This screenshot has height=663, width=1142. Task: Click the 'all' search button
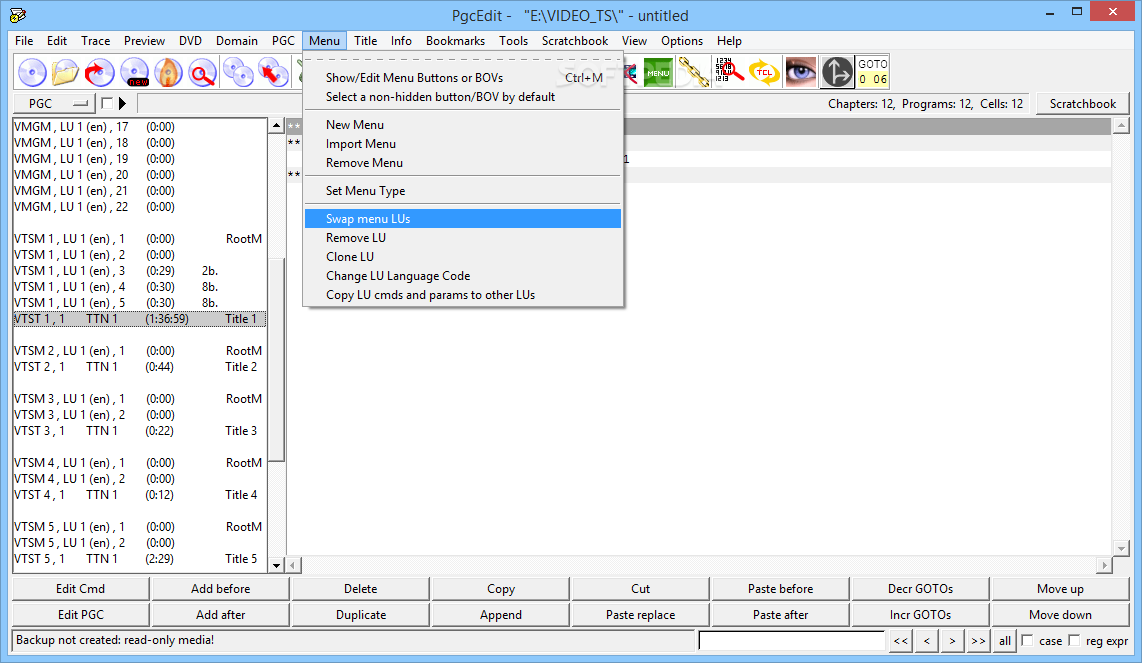pyautogui.click(x=1005, y=641)
